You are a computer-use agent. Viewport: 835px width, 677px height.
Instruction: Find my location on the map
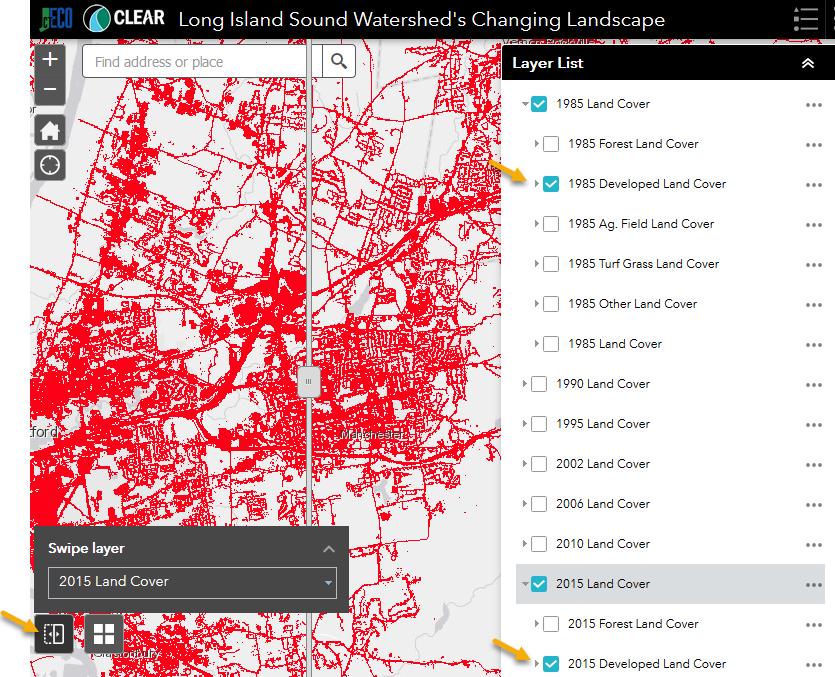pyautogui.click(x=50, y=165)
